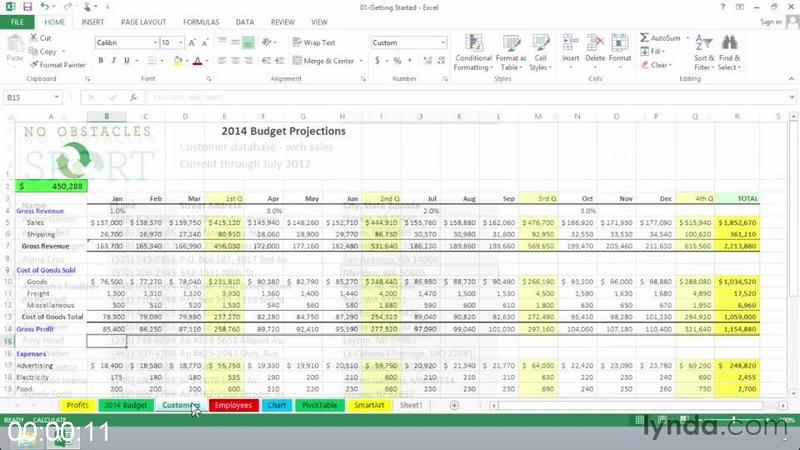Toggle Center horizontal alignment
Image resolution: width=800 pixels, height=450 pixels.
click(x=235, y=61)
